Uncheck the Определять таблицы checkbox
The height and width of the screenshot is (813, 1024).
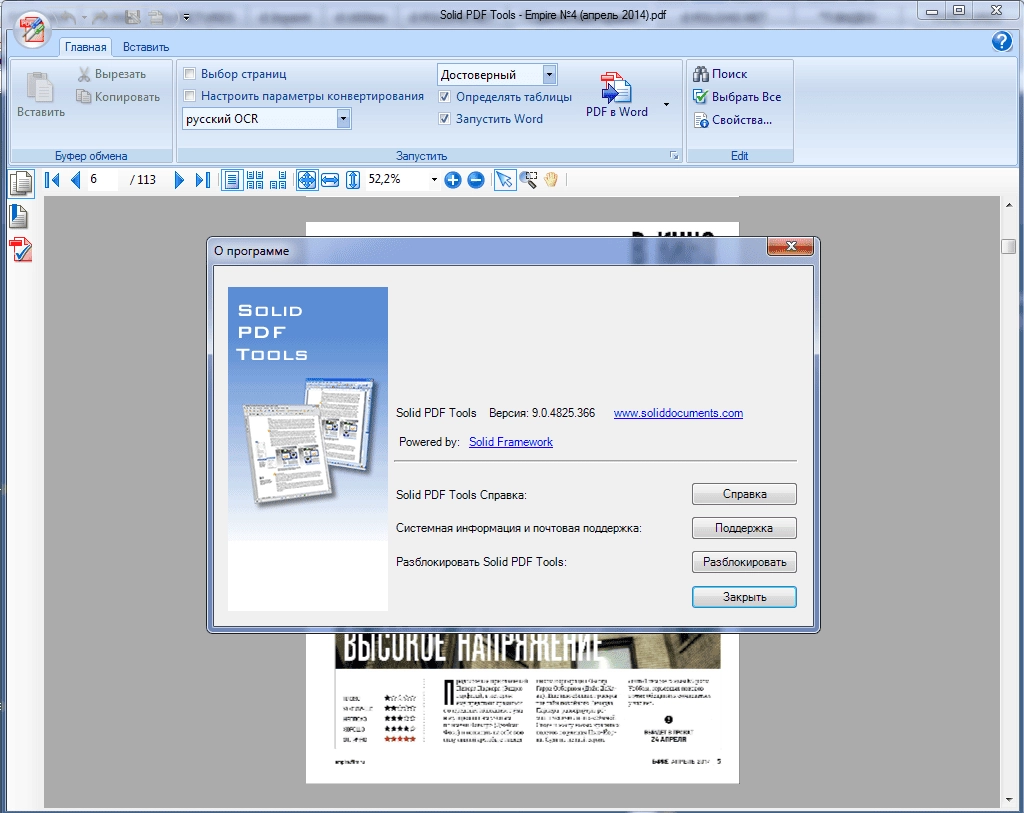(444, 97)
